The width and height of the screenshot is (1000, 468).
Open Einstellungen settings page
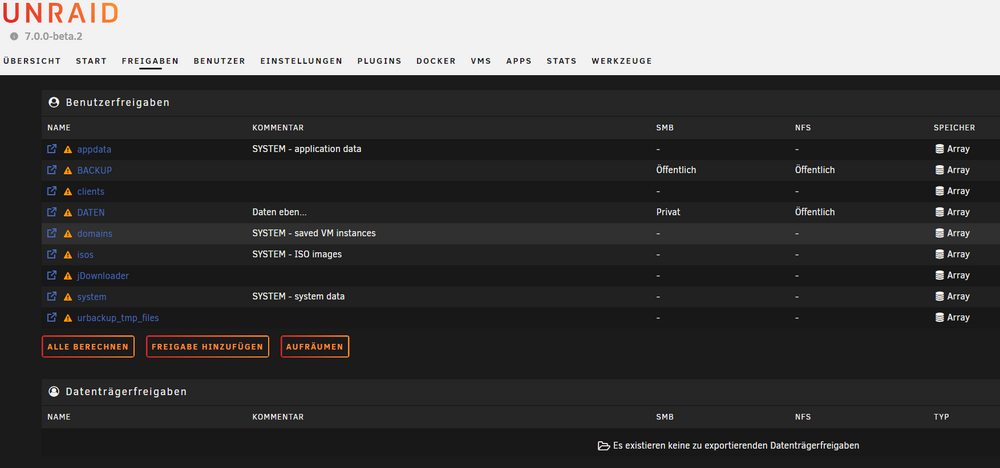coord(301,61)
